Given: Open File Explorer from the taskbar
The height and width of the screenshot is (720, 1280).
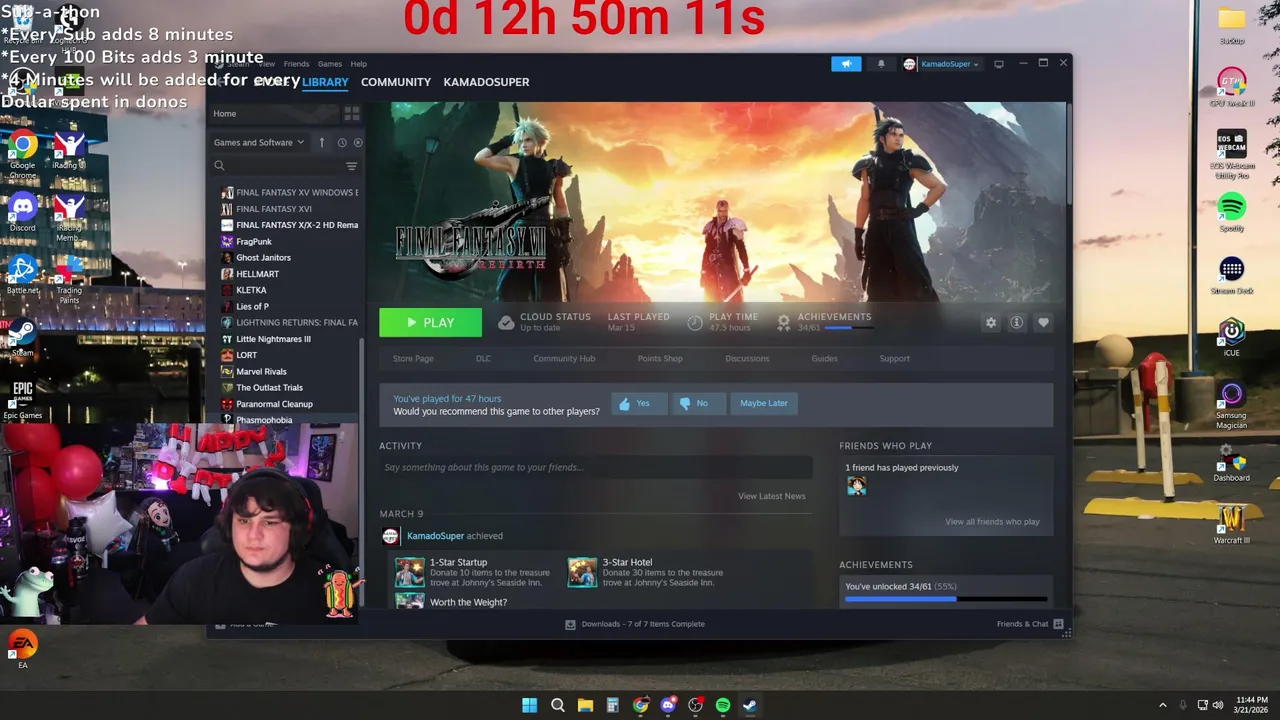Looking at the screenshot, I should tap(585, 705).
